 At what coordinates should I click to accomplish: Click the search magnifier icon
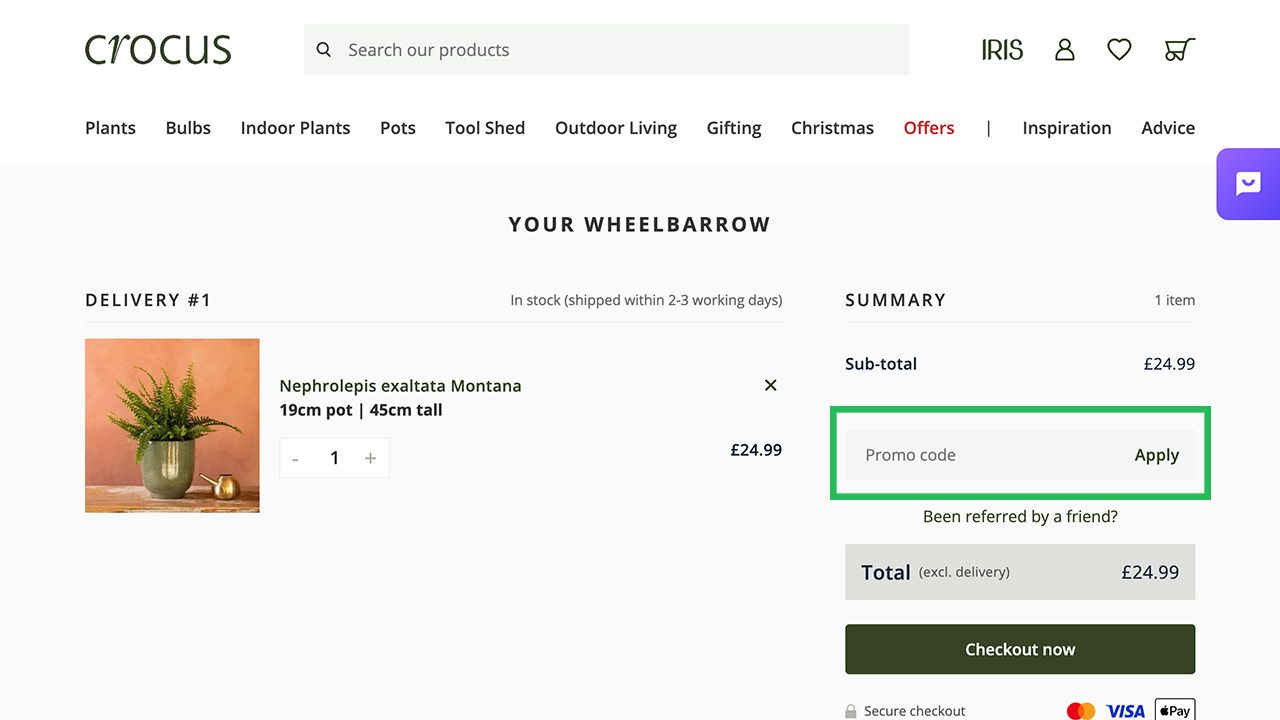(323, 50)
